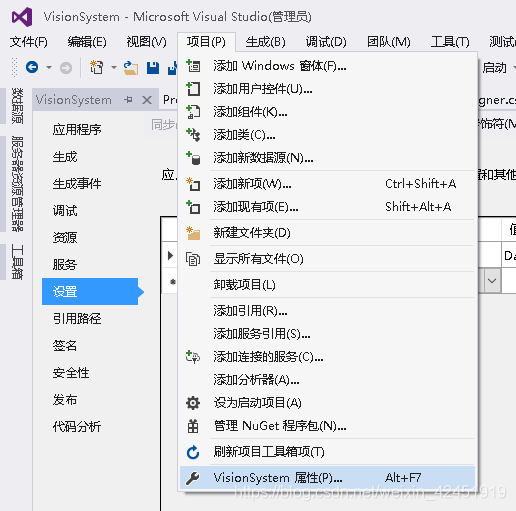Open the 调试(D) menu
The image size is (516, 511).
[326, 42]
